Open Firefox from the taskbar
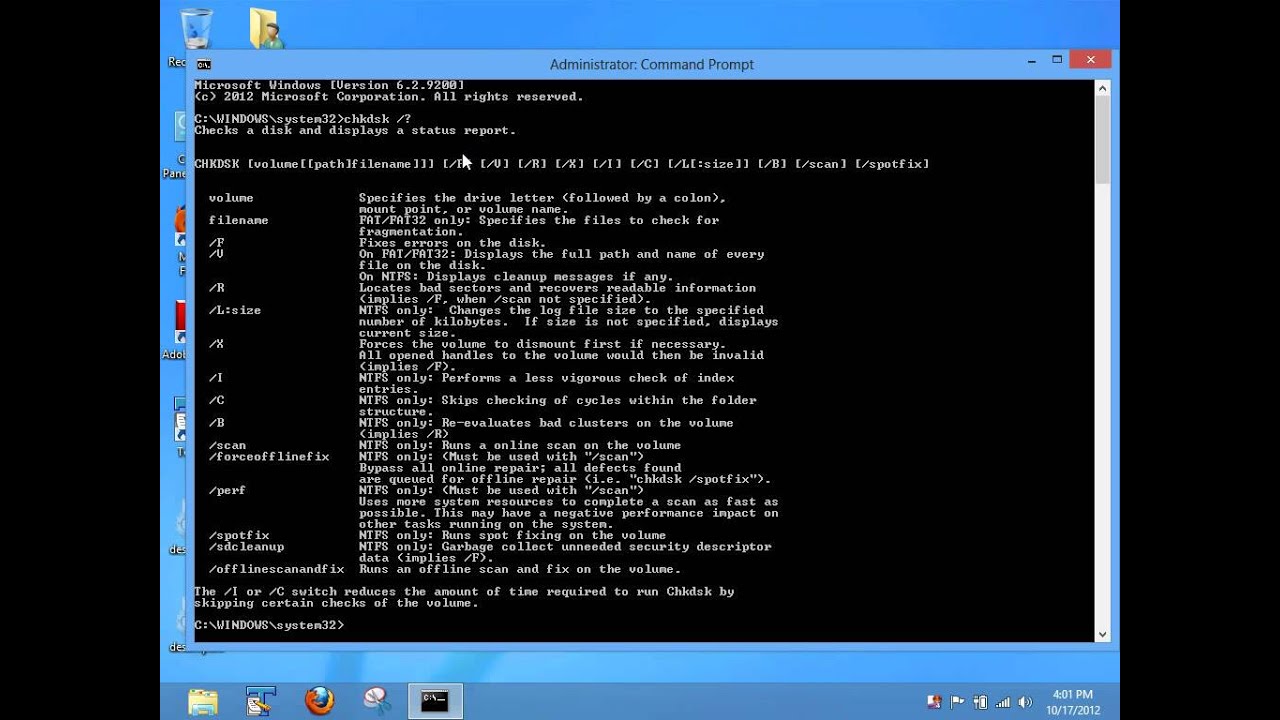Image resolution: width=1280 pixels, height=720 pixels. 319,700
